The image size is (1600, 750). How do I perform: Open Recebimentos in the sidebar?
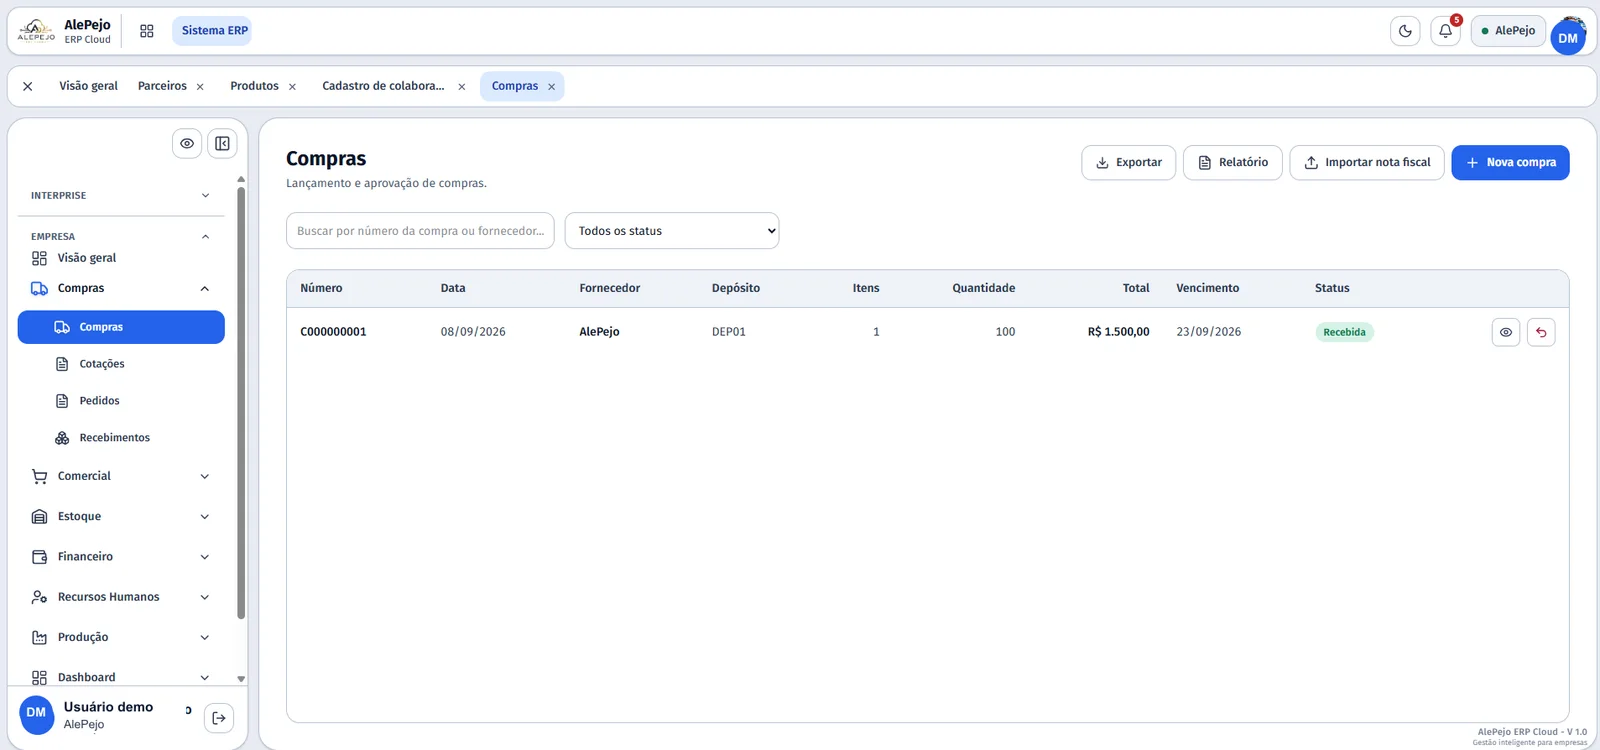coord(121,438)
